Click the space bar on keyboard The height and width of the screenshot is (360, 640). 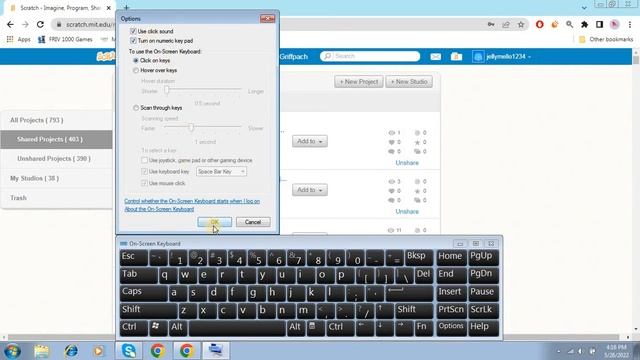coord(237,328)
